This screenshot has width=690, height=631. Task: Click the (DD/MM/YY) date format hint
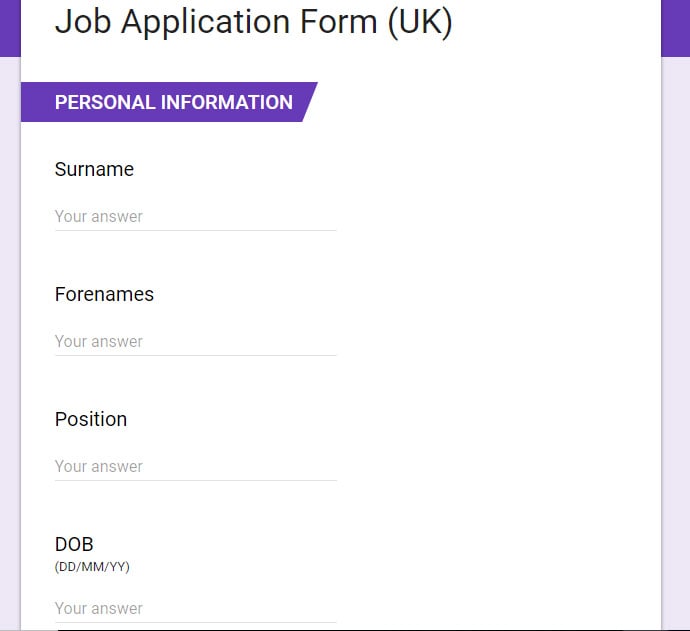pos(92,567)
